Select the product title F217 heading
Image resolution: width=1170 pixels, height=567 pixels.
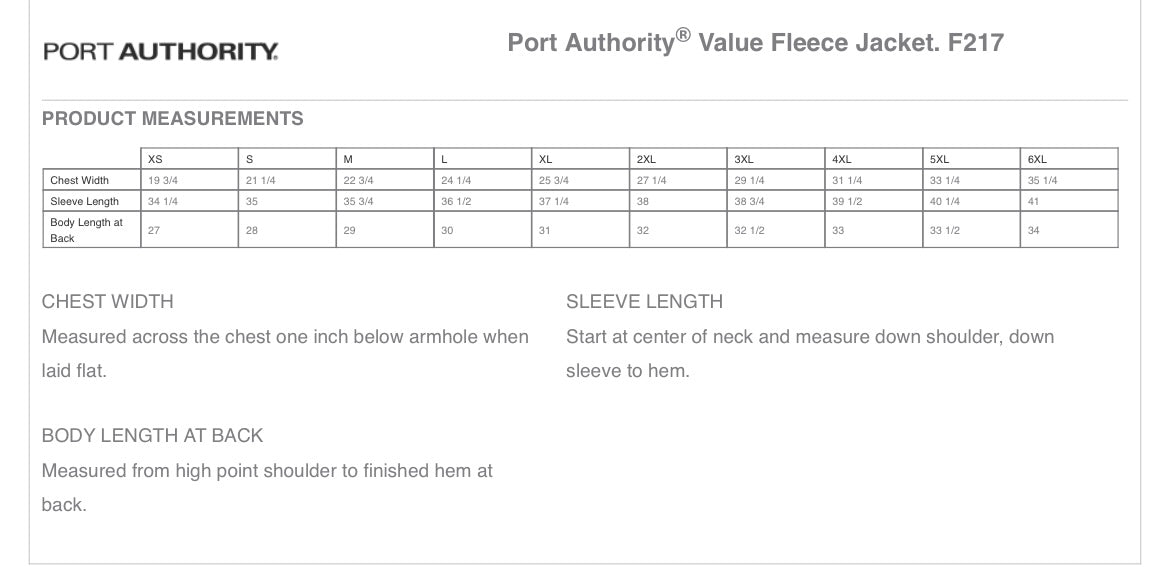tap(755, 41)
